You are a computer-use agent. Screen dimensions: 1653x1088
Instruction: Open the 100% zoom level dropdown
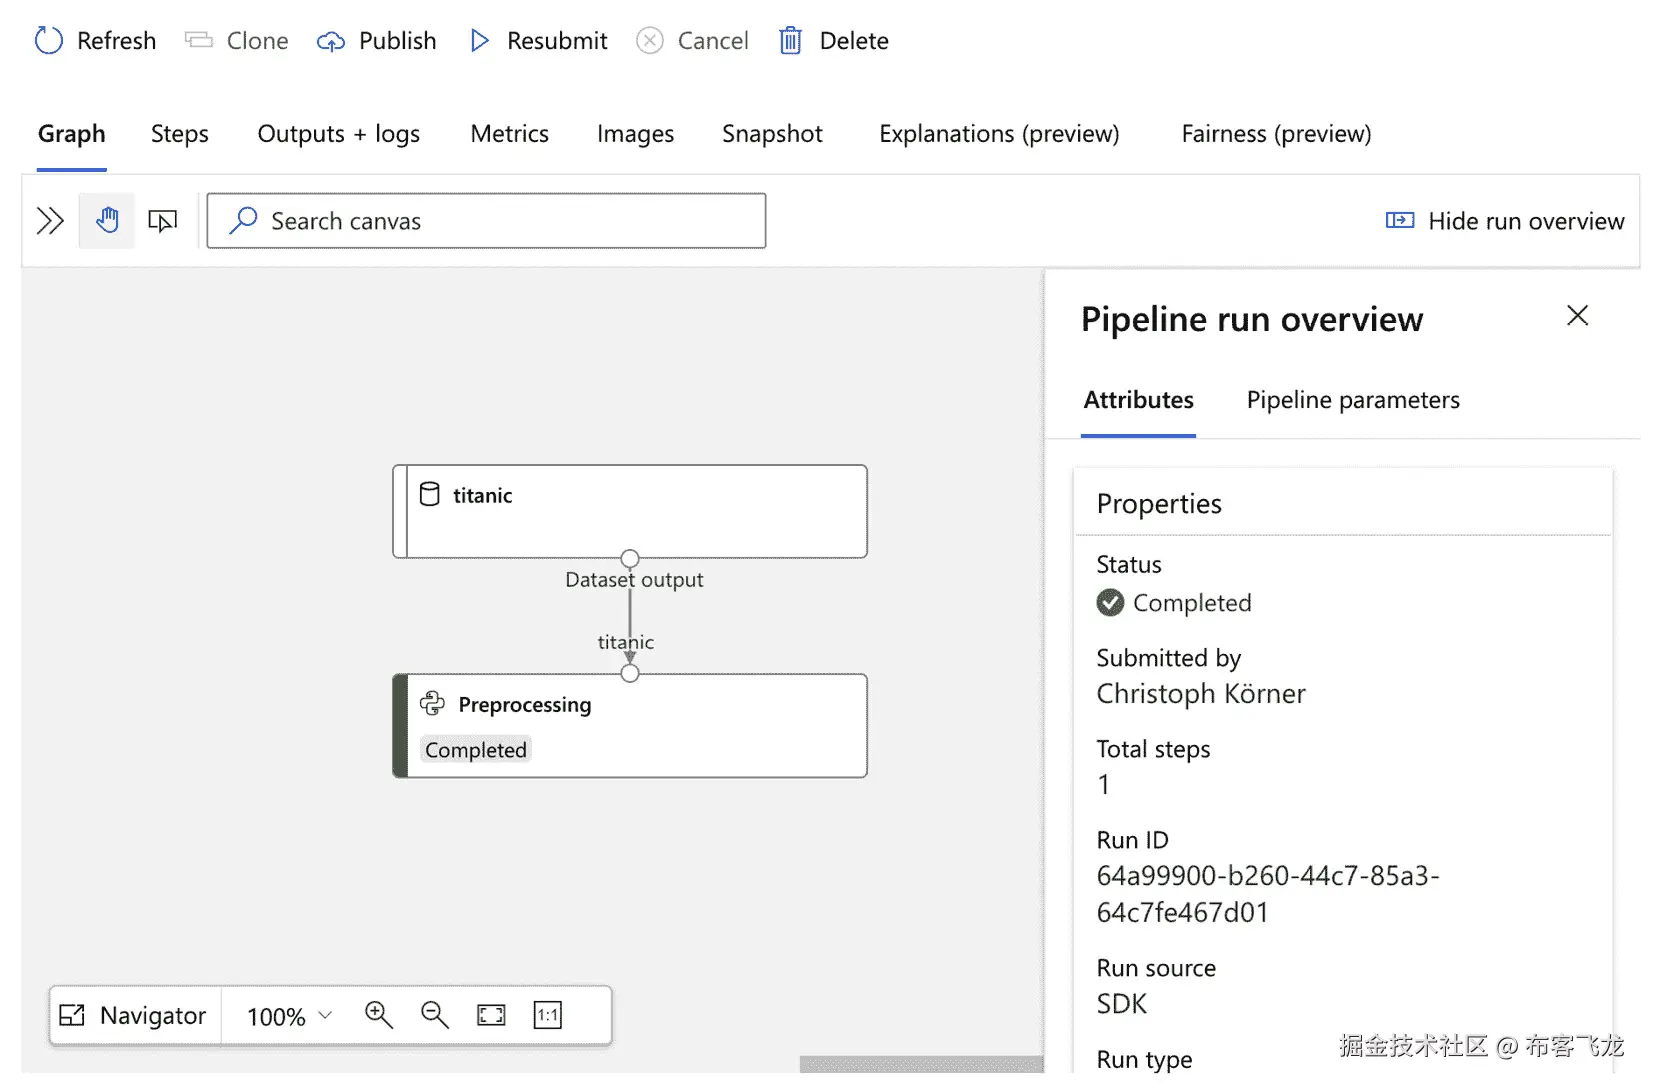coord(289,1016)
